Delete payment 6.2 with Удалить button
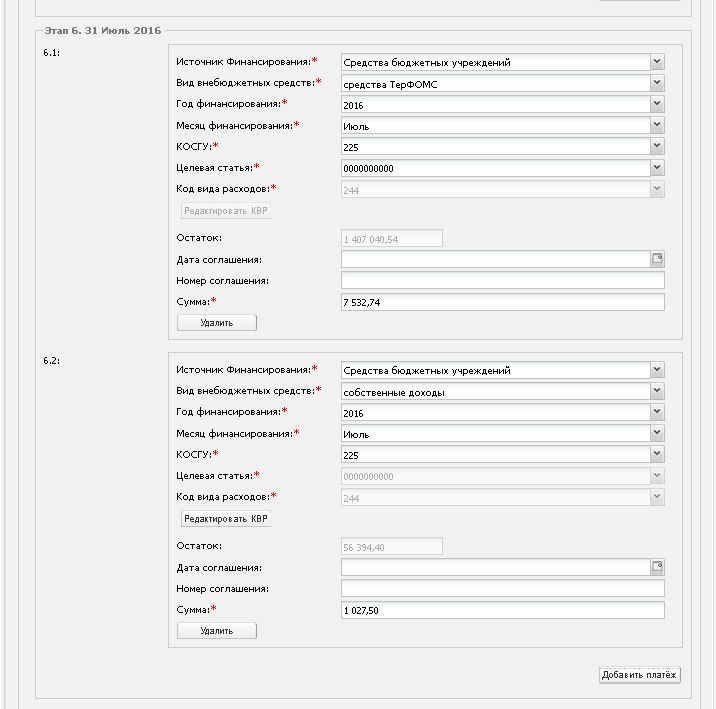This screenshot has height=709, width=716. coord(217,631)
